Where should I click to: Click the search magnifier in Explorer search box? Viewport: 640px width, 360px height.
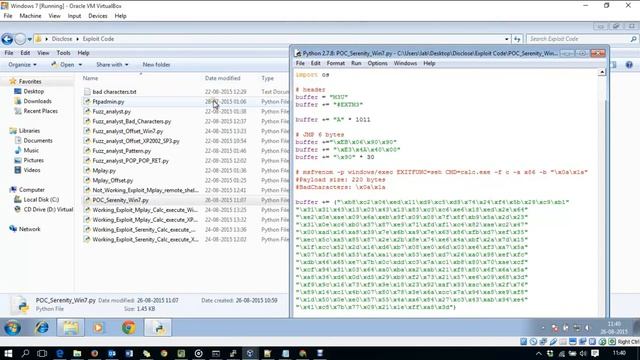[633, 39]
